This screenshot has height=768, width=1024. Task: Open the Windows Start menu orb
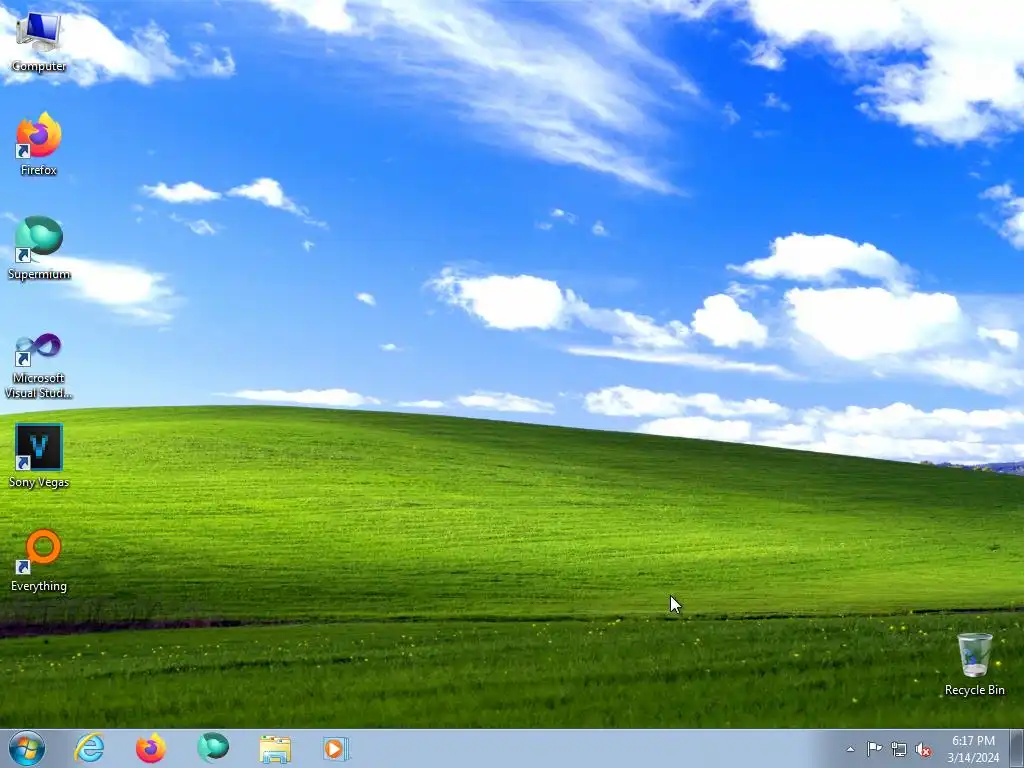coord(27,748)
